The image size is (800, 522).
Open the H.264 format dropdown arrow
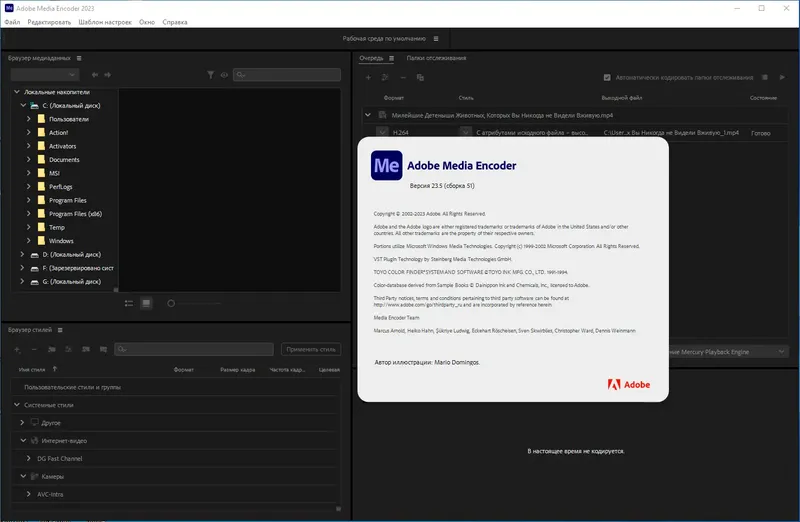pos(382,132)
